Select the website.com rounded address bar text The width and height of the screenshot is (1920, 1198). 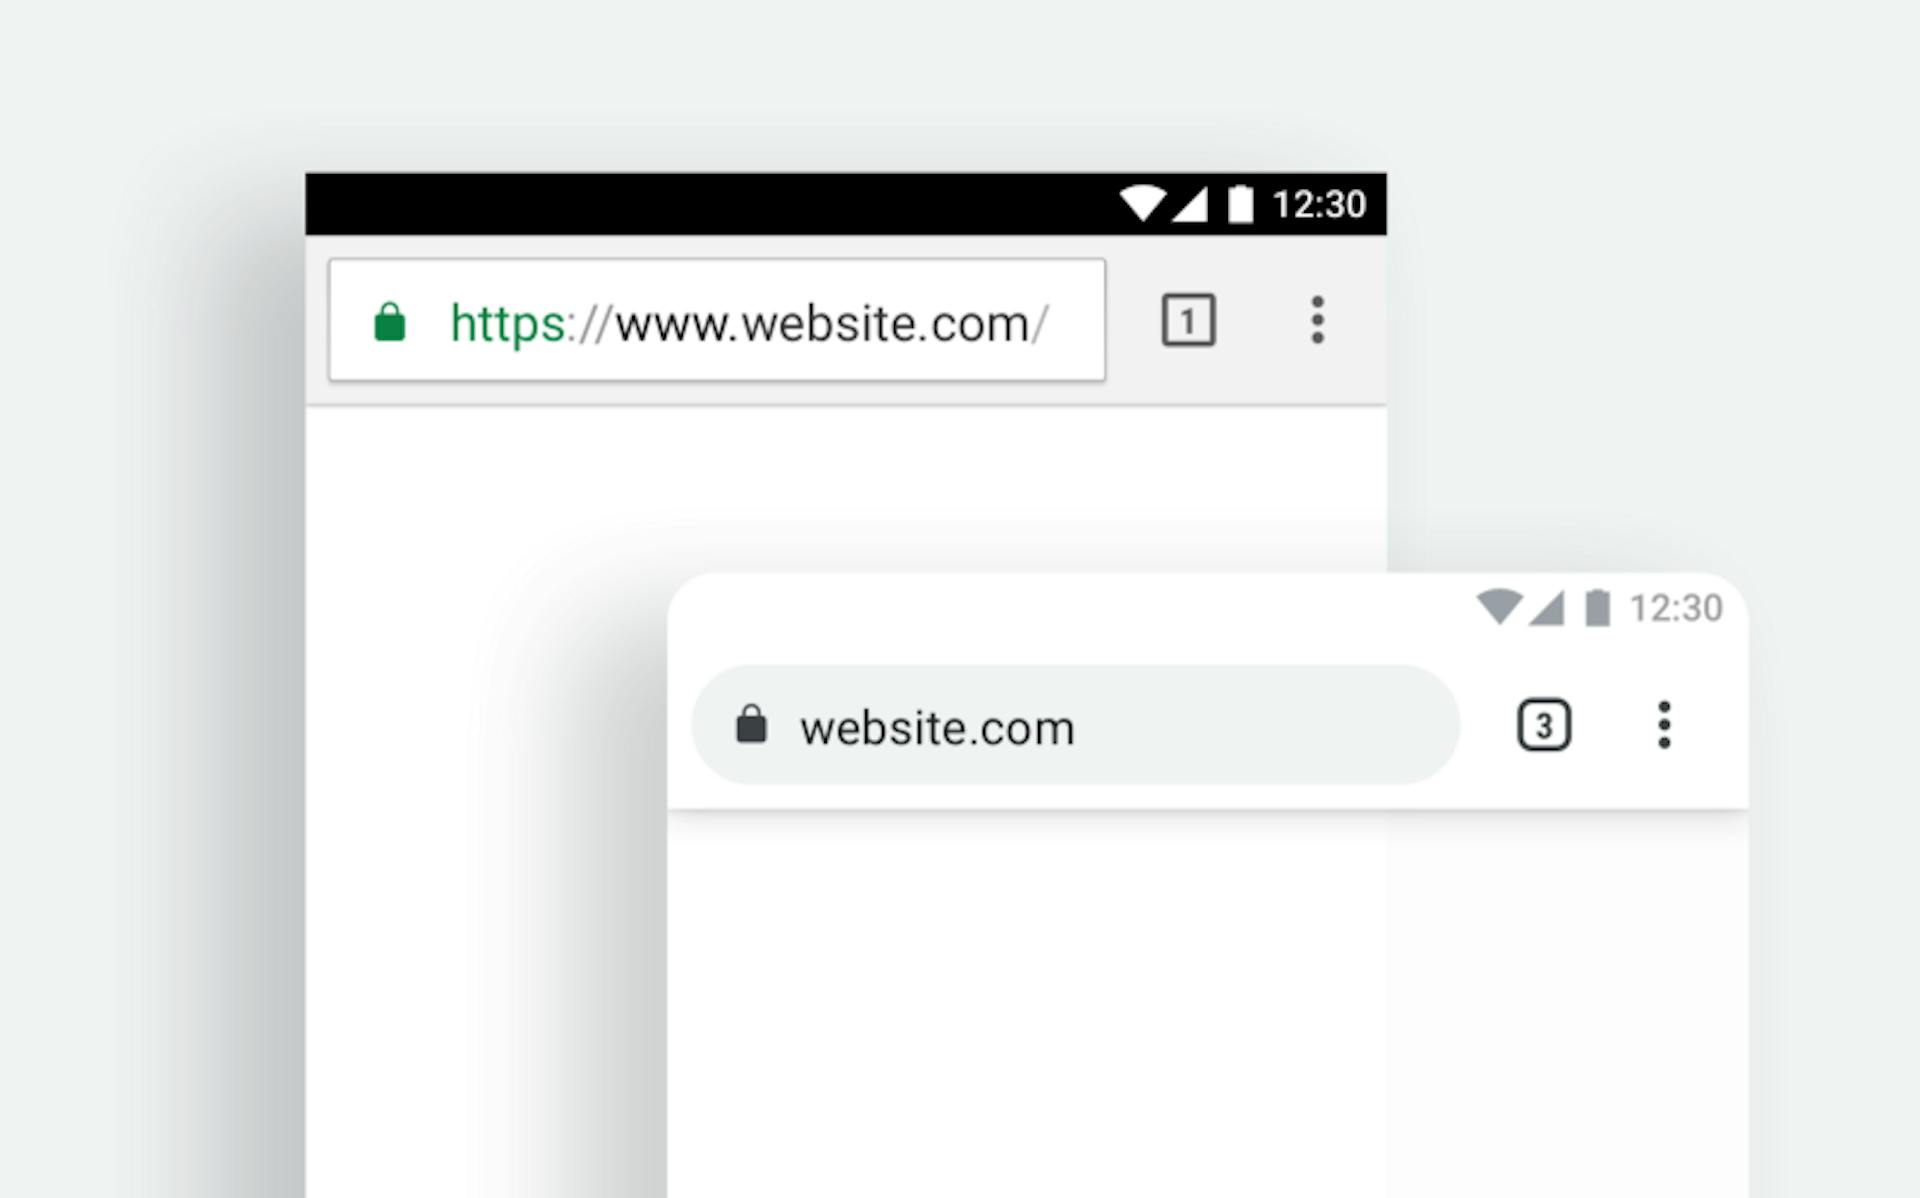point(937,727)
